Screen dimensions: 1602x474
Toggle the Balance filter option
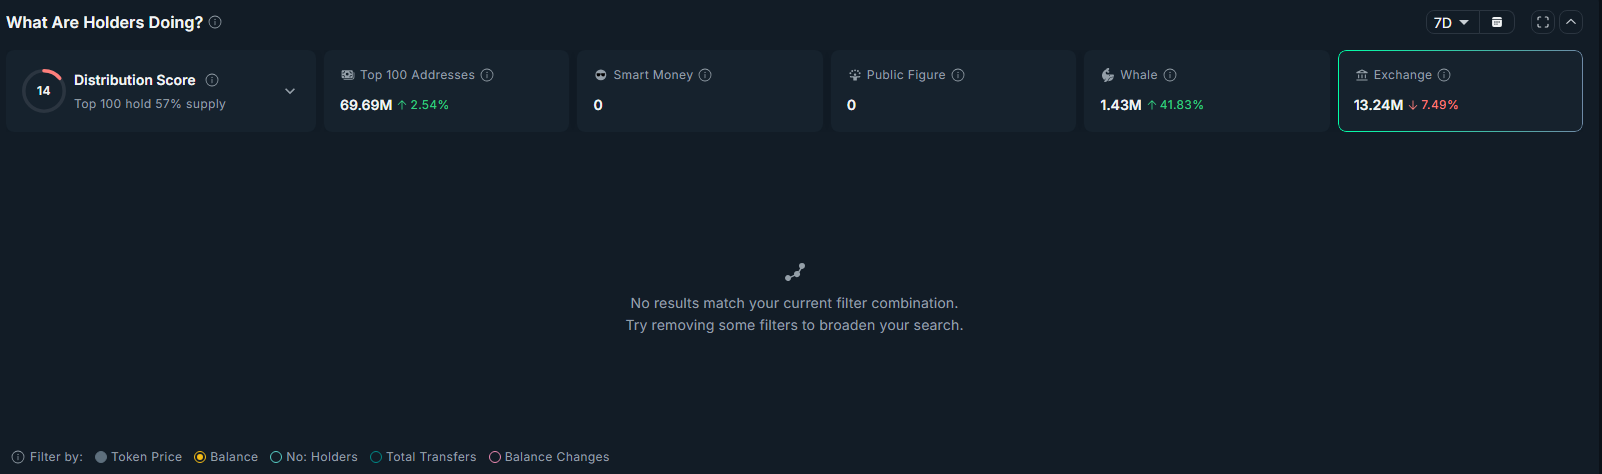pos(200,457)
